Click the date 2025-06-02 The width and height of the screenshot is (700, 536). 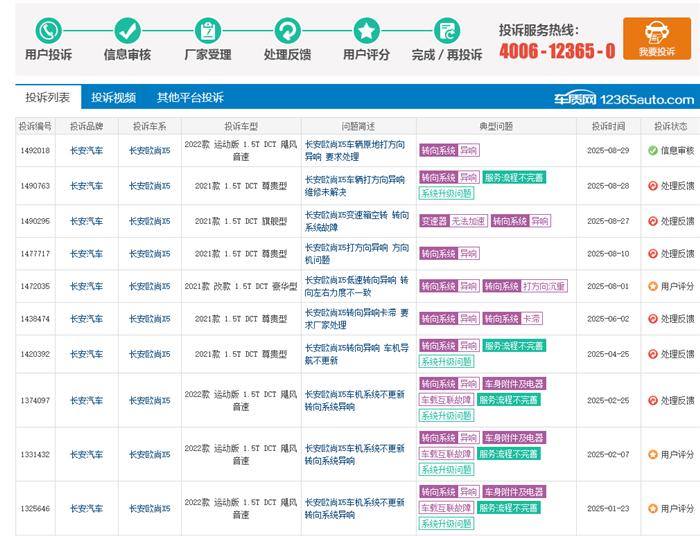pos(608,319)
